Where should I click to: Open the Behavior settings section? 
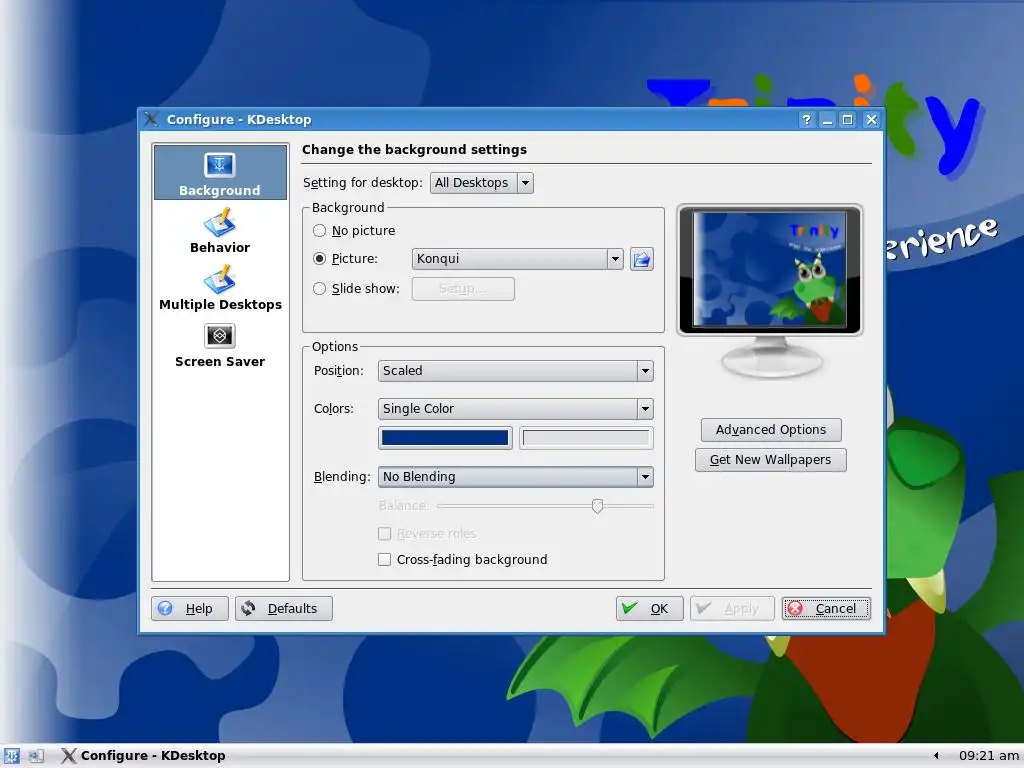(x=220, y=231)
